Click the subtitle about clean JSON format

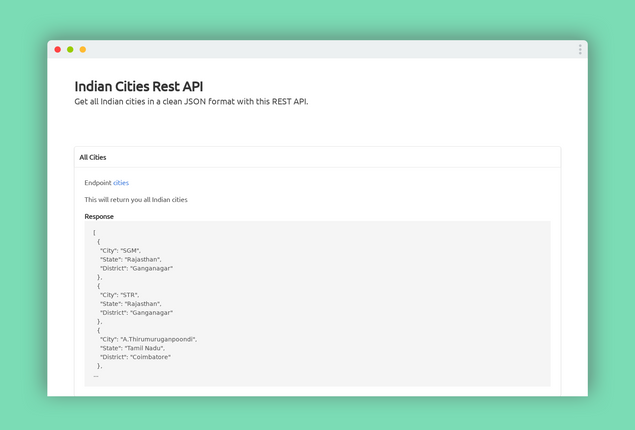click(x=191, y=102)
